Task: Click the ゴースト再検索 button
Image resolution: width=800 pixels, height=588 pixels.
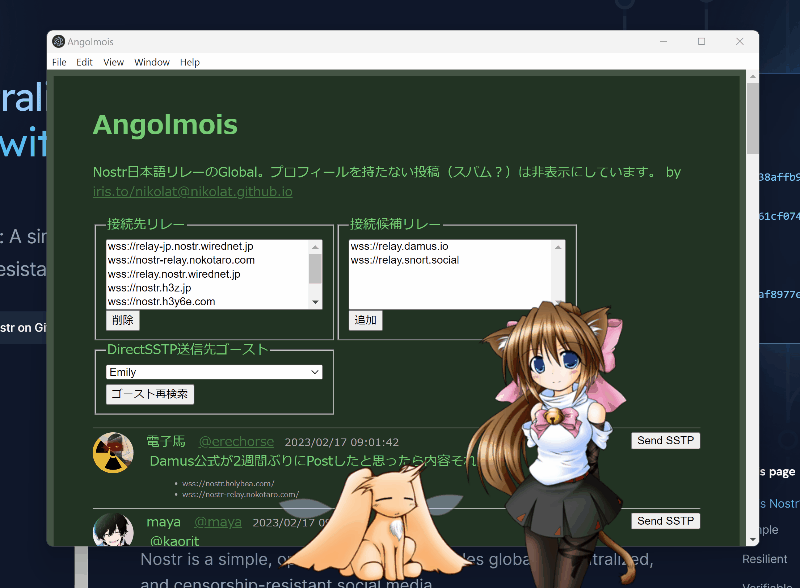Action: pyautogui.click(x=149, y=394)
